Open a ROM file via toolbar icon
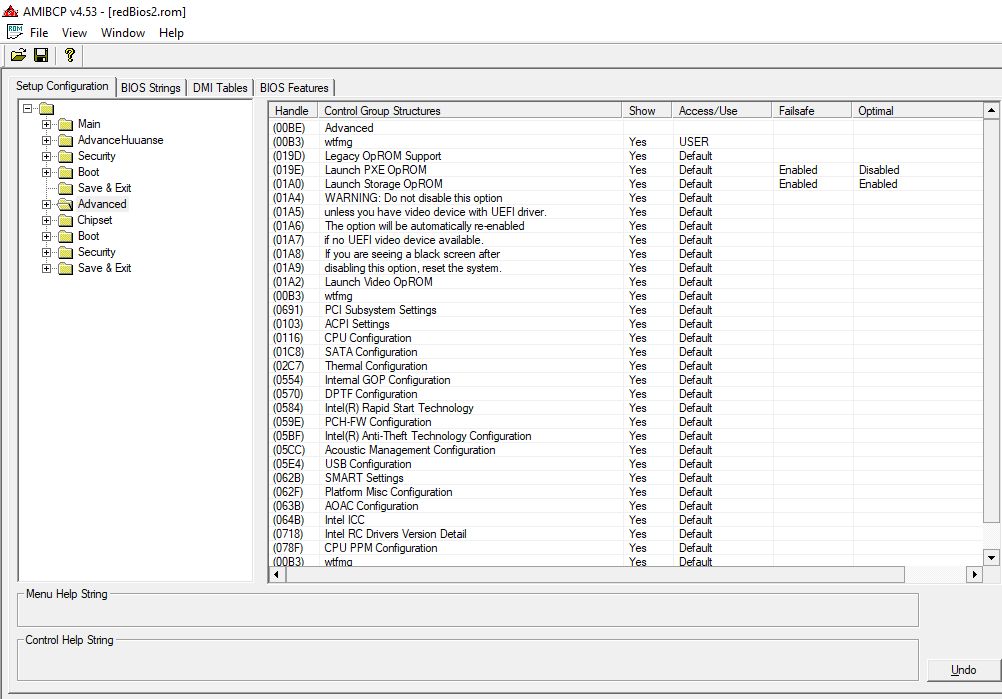 point(19,56)
